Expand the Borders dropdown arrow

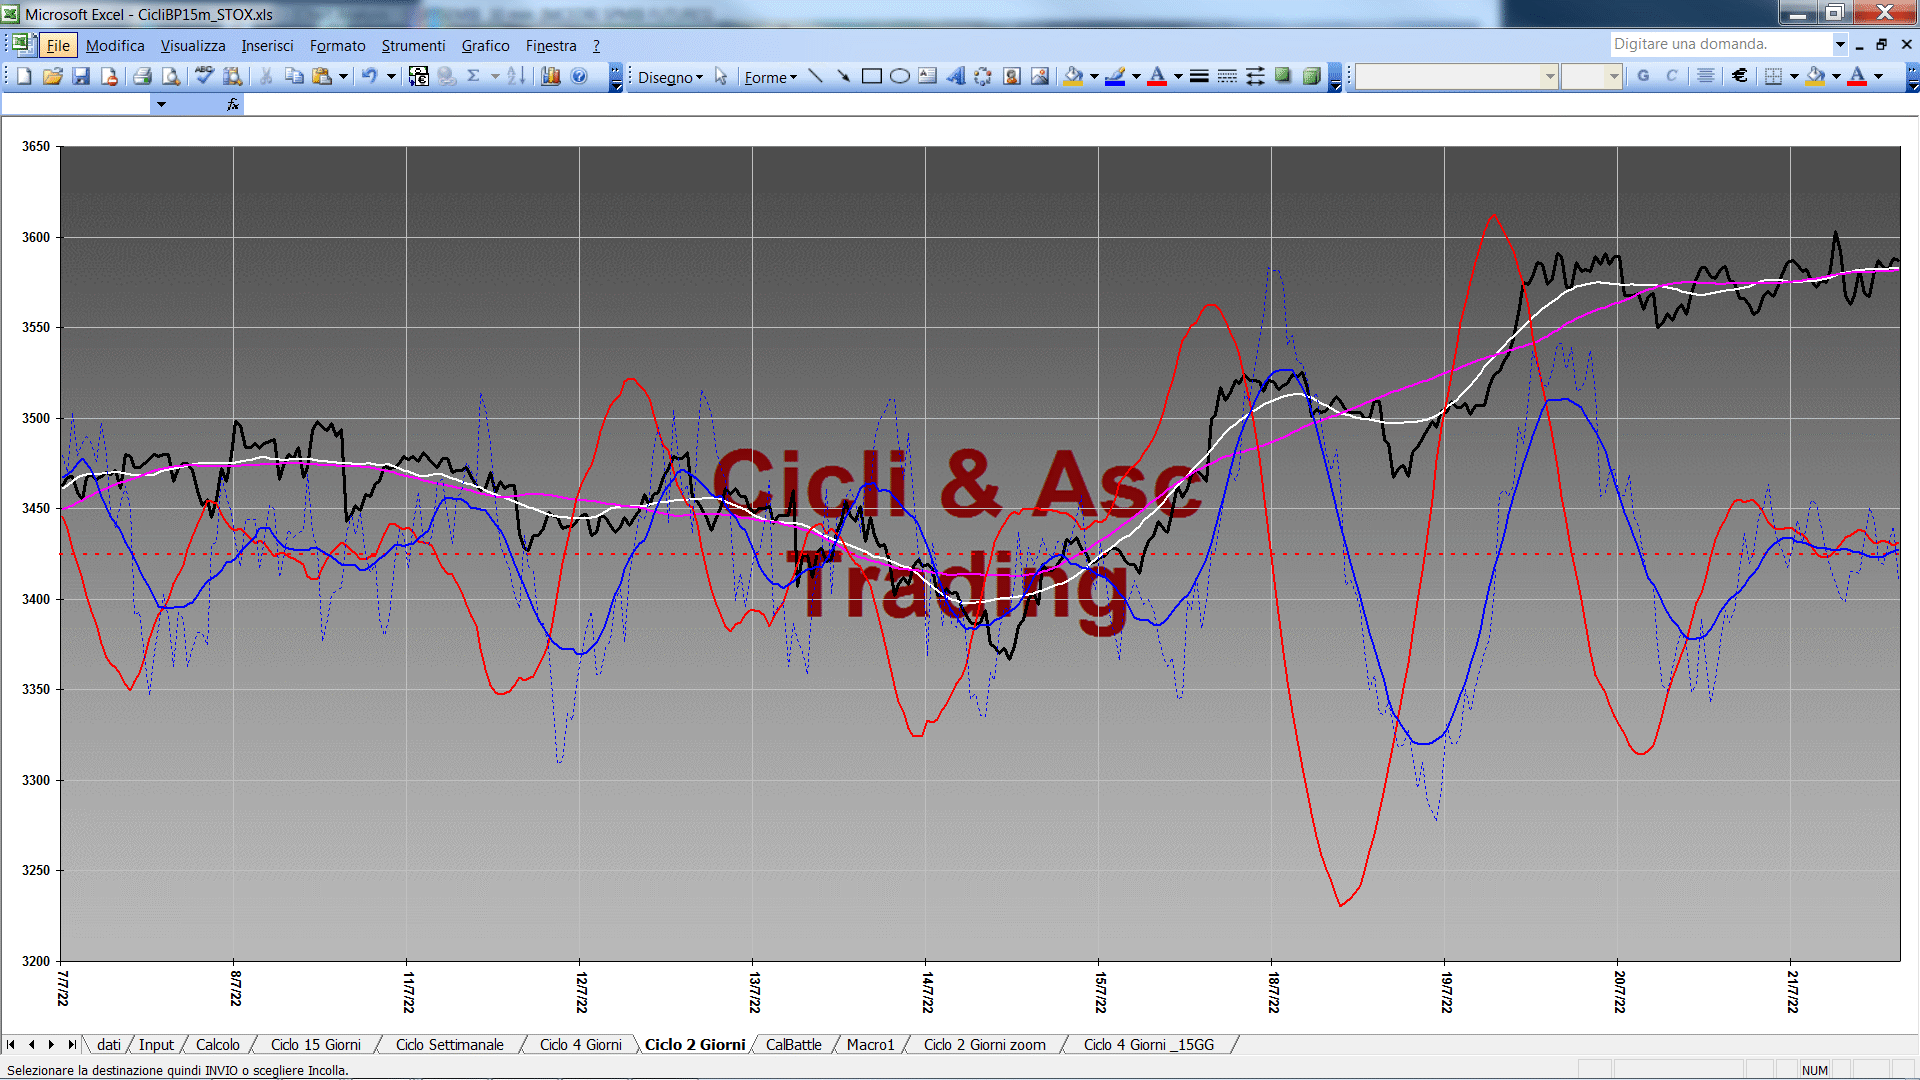click(1794, 76)
